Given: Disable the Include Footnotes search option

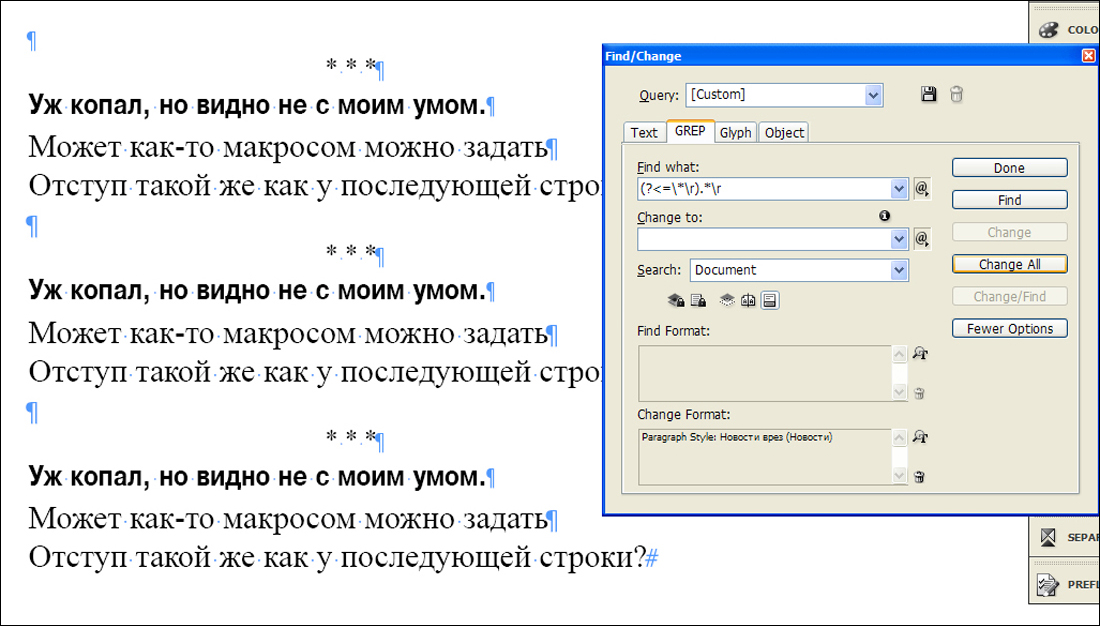Looking at the screenshot, I should click(x=768, y=300).
